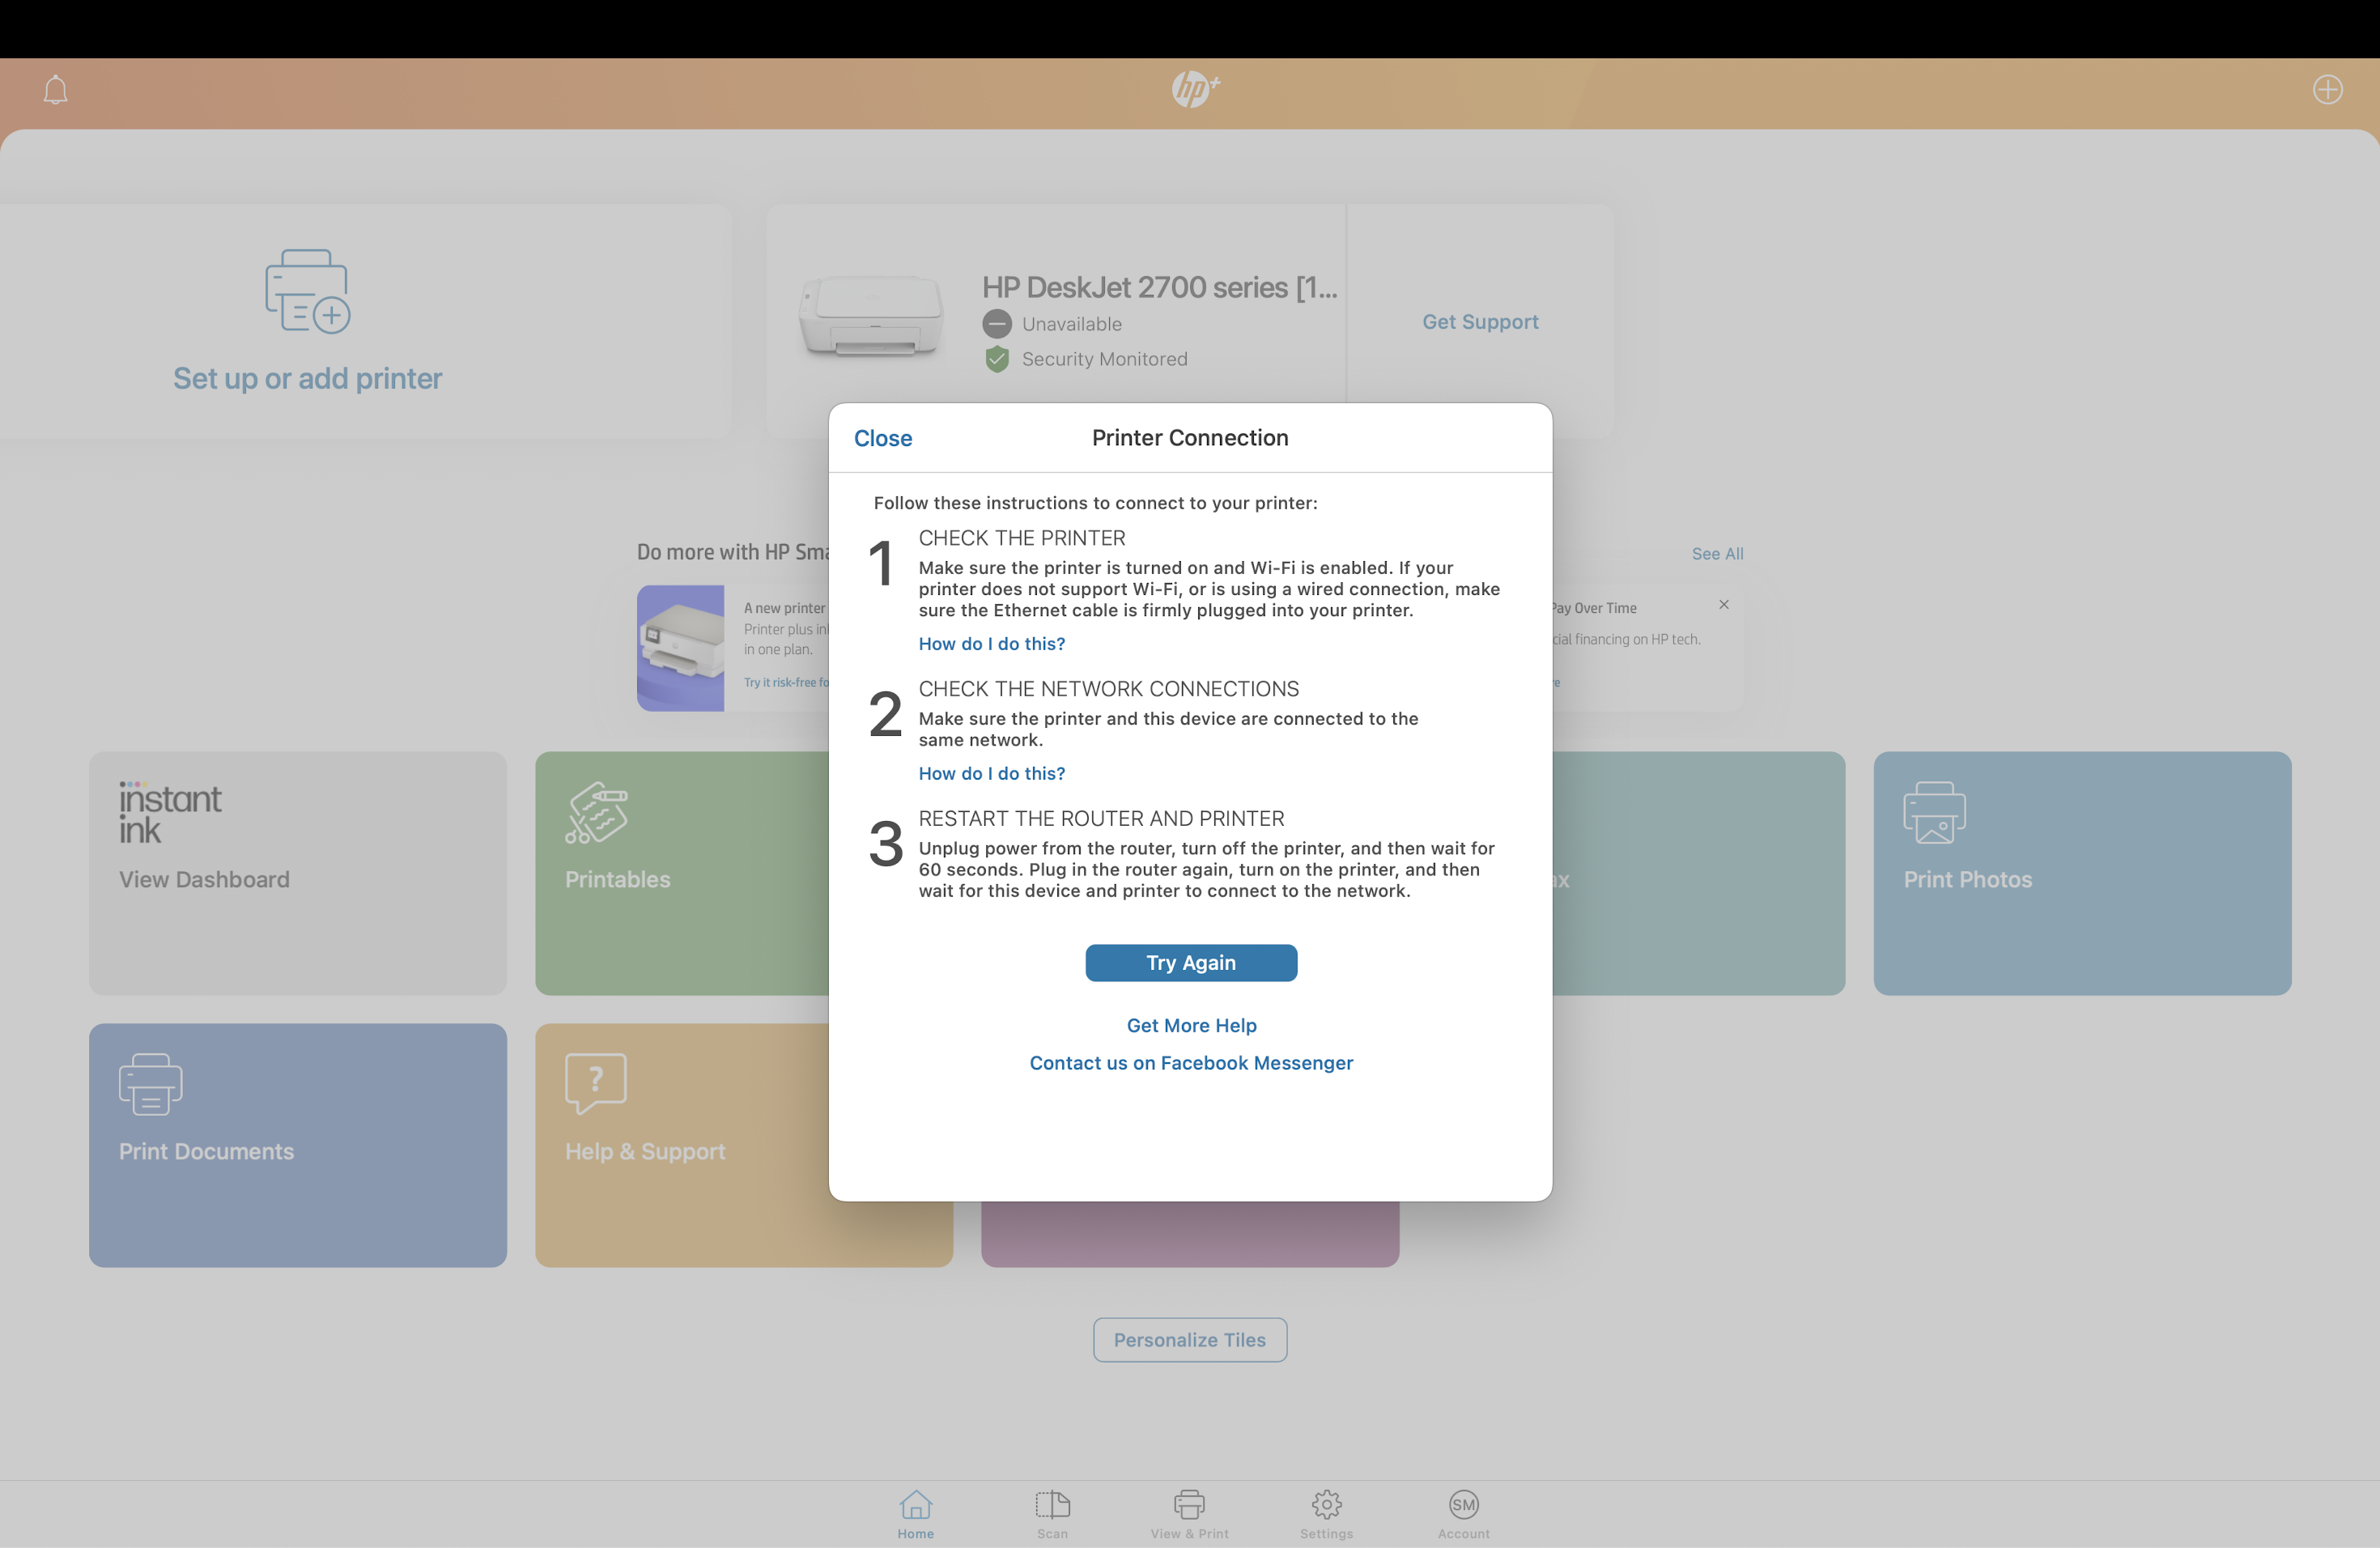Select the HP DeskJet 2700 printer image
2380x1548 pixels.
click(x=871, y=316)
